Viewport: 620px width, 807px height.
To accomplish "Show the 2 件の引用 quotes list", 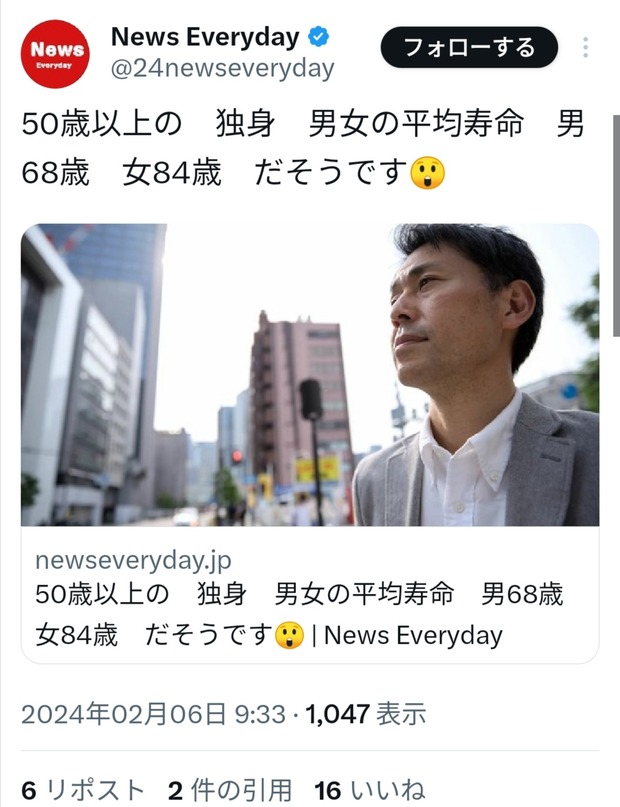I will point(230,790).
